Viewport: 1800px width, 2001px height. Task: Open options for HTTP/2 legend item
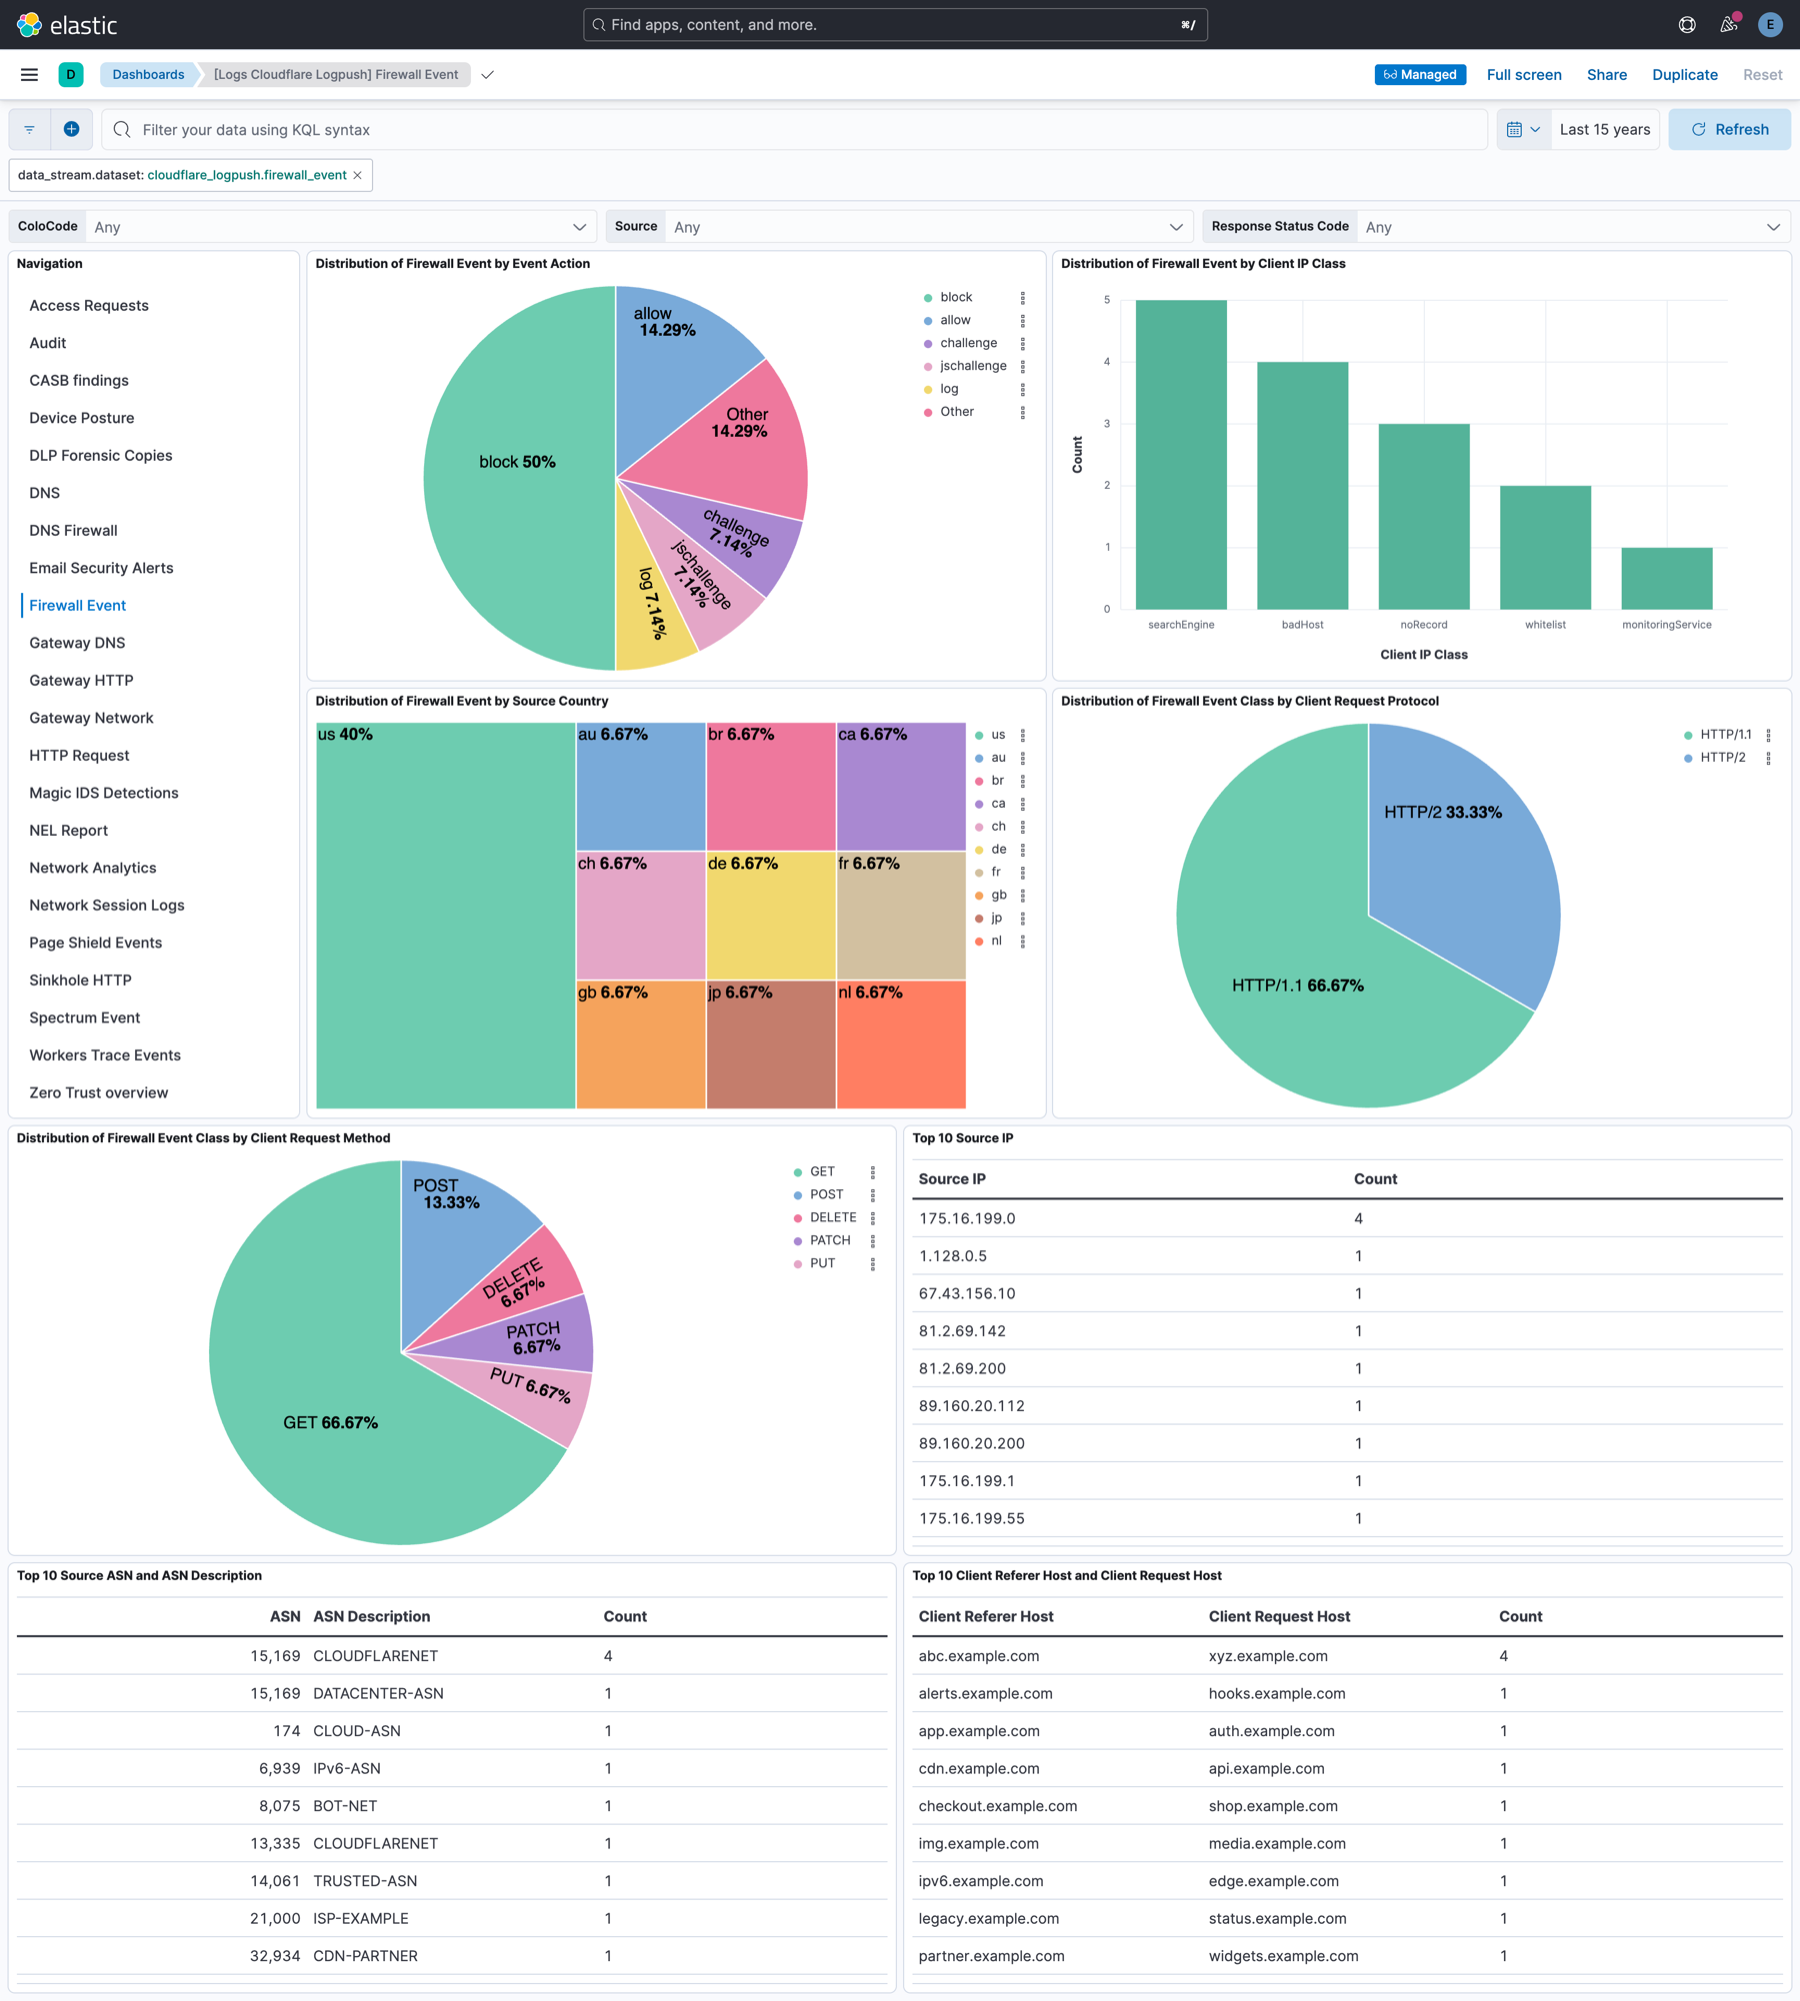coord(1768,759)
